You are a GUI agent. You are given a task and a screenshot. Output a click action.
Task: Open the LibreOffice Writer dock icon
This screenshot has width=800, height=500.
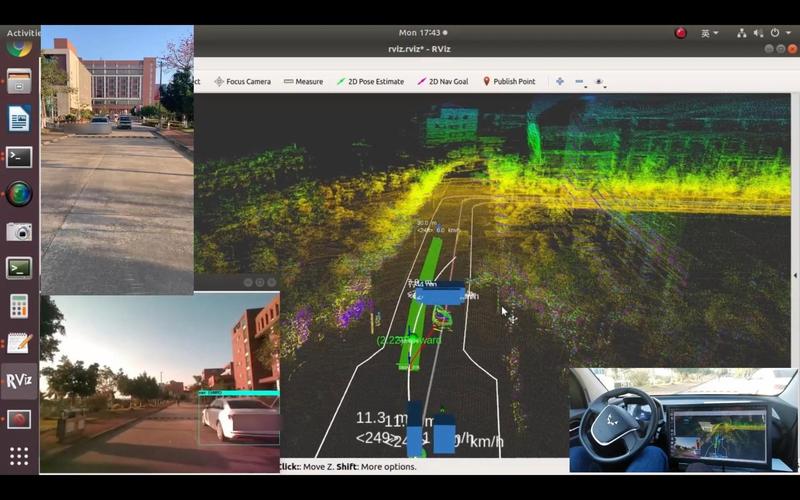[19, 119]
